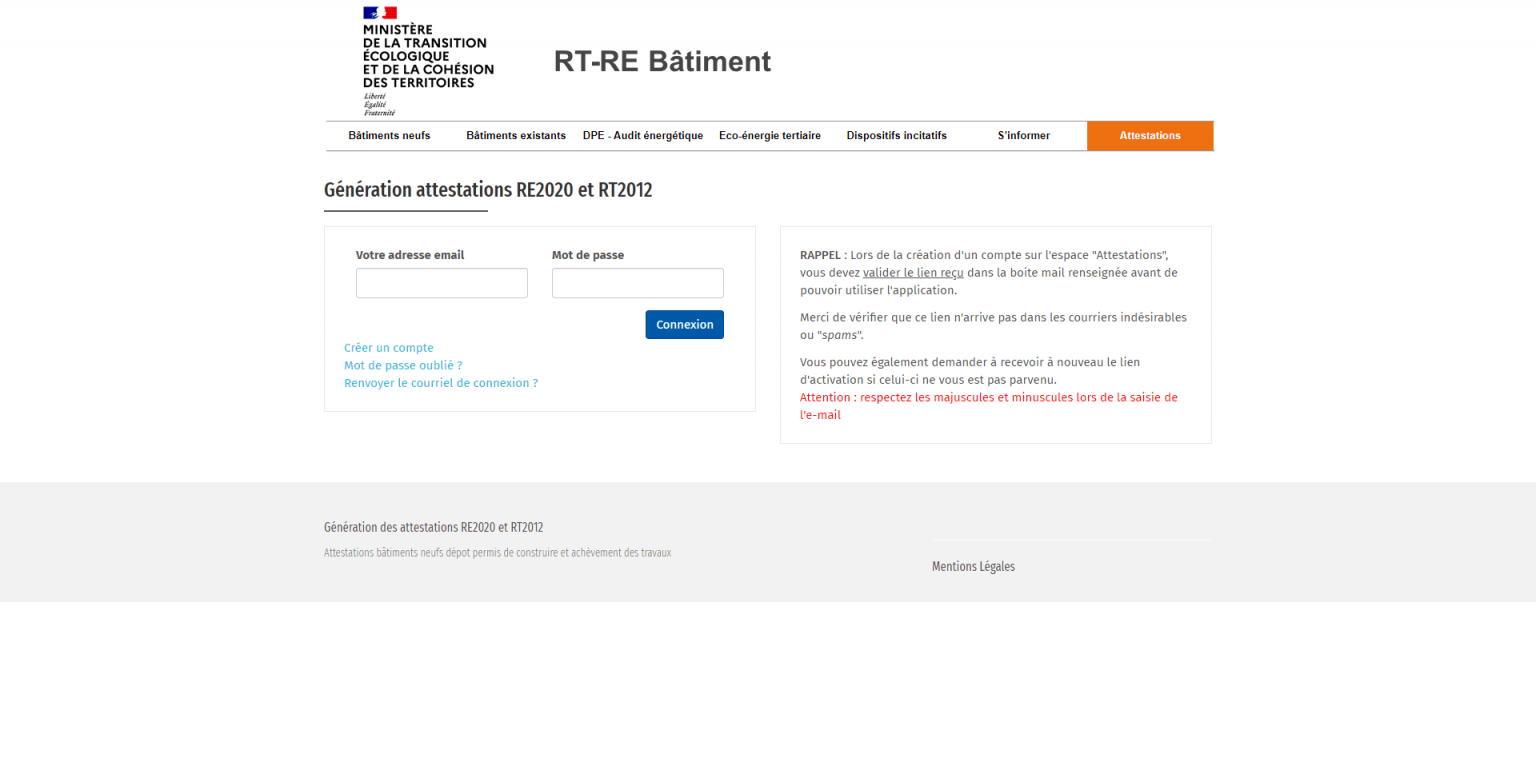This screenshot has width=1536, height=770.
Task: Click the red Attention warning text
Action: pos(988,405)
